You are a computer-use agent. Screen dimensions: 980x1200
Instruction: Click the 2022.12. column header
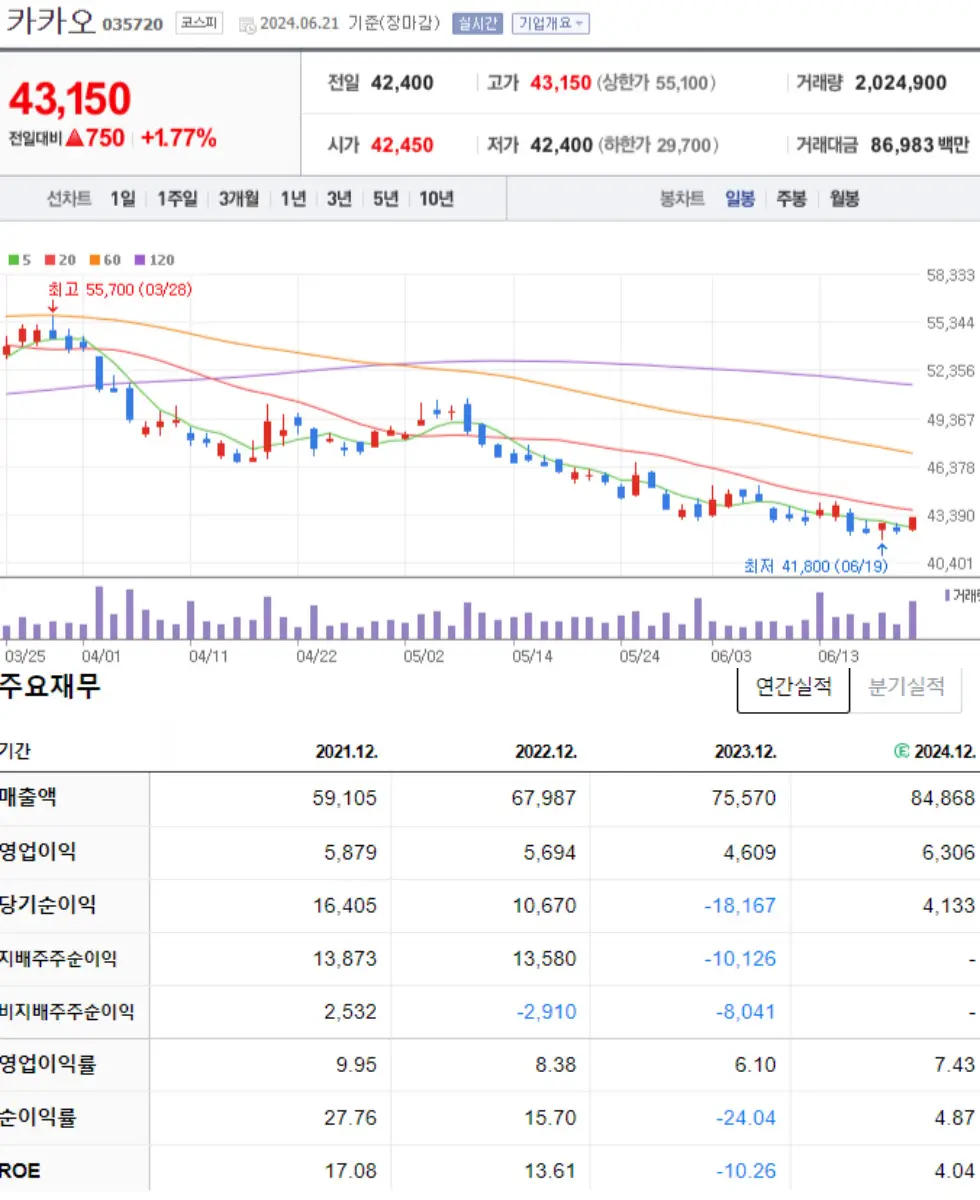click(545, 752)
